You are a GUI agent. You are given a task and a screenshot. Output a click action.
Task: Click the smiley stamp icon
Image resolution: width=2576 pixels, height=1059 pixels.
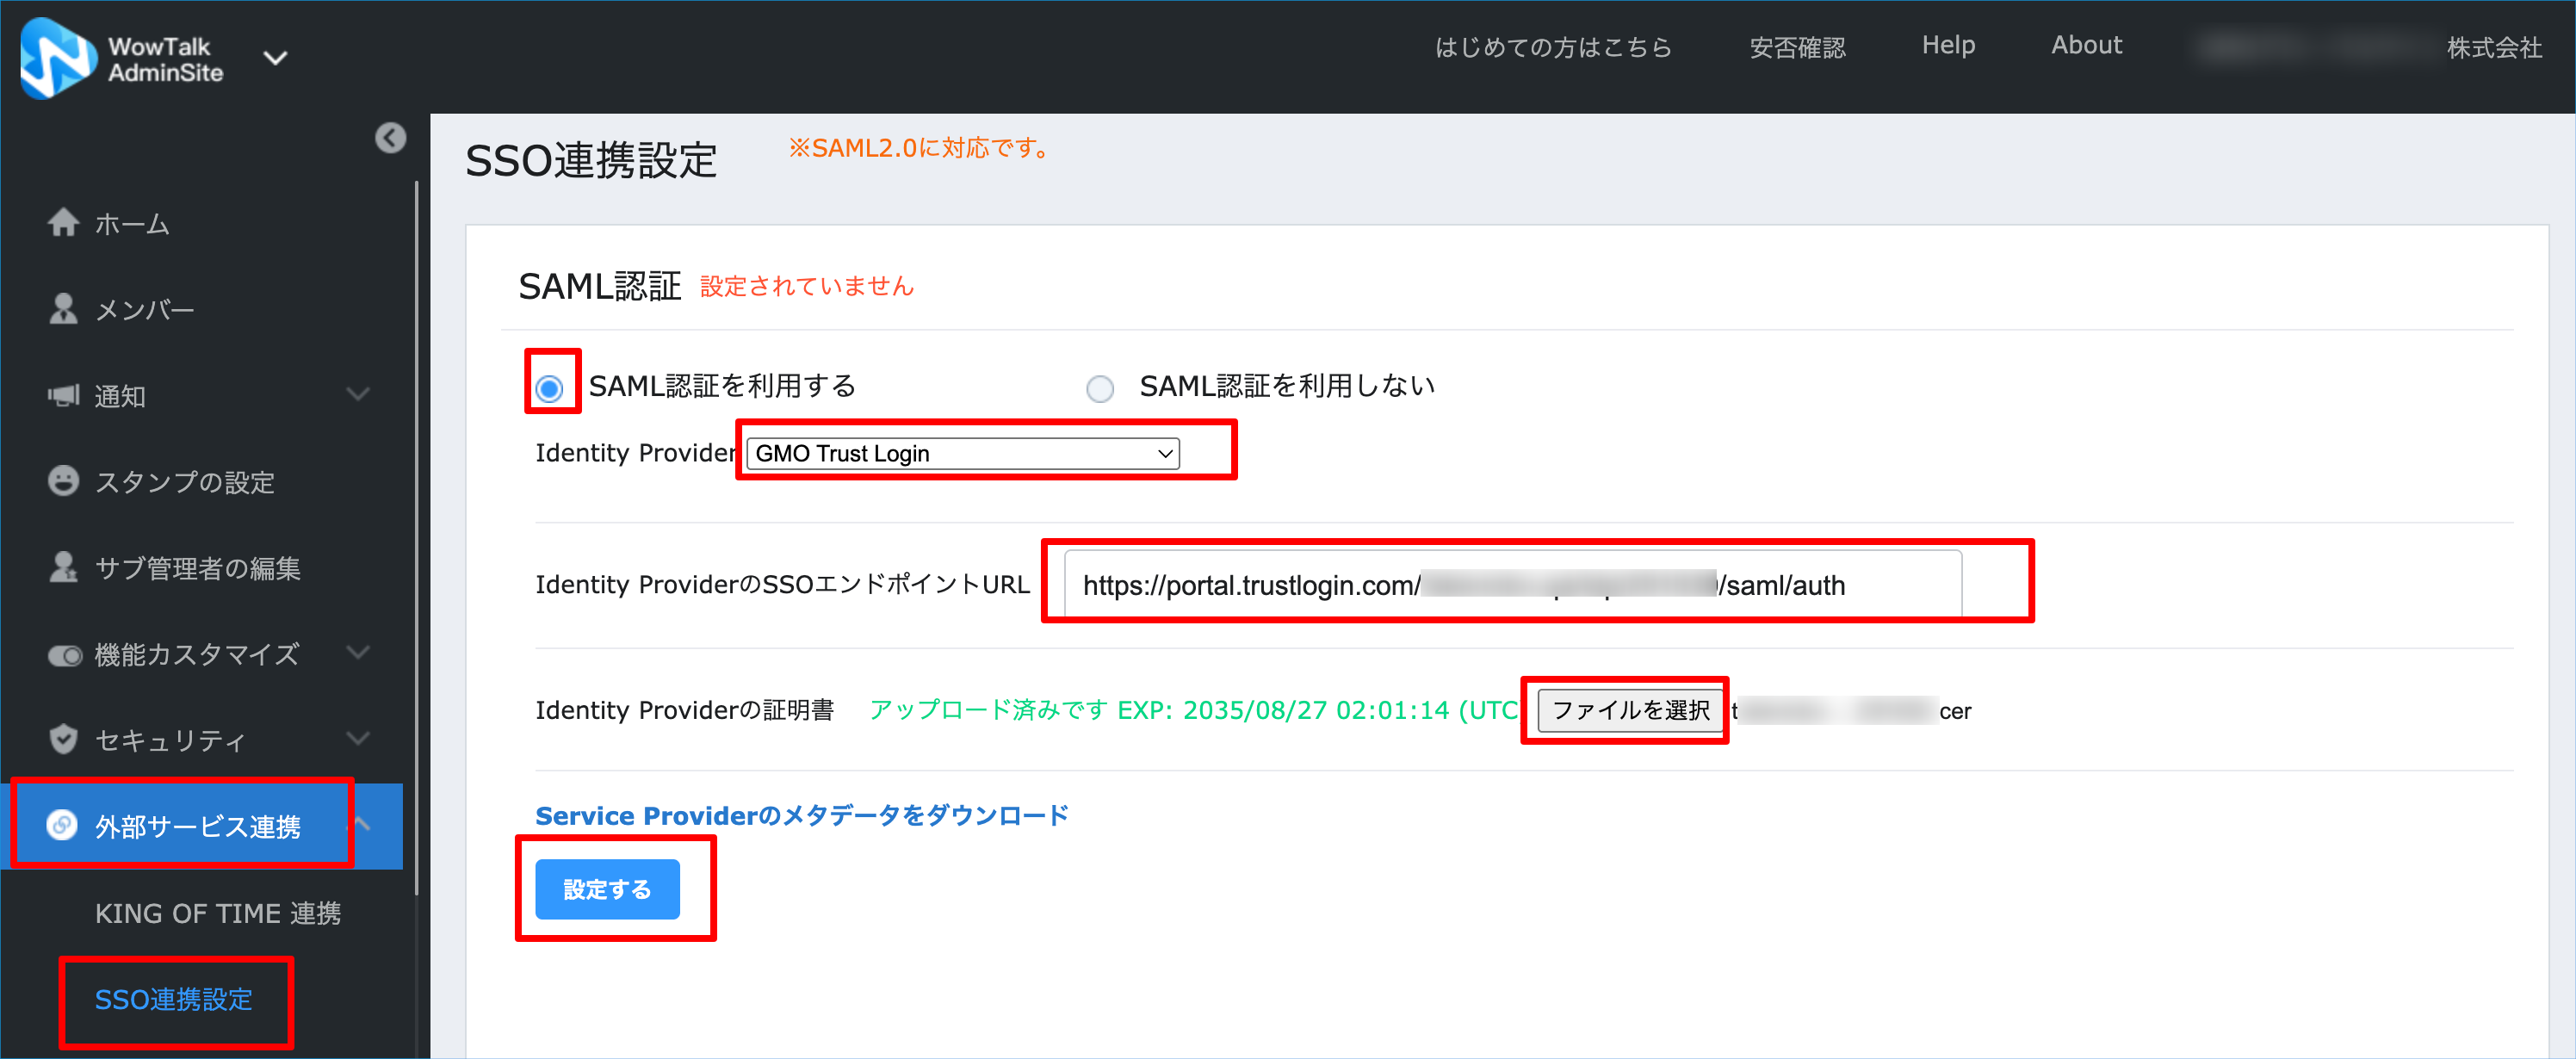coord(63,481)
